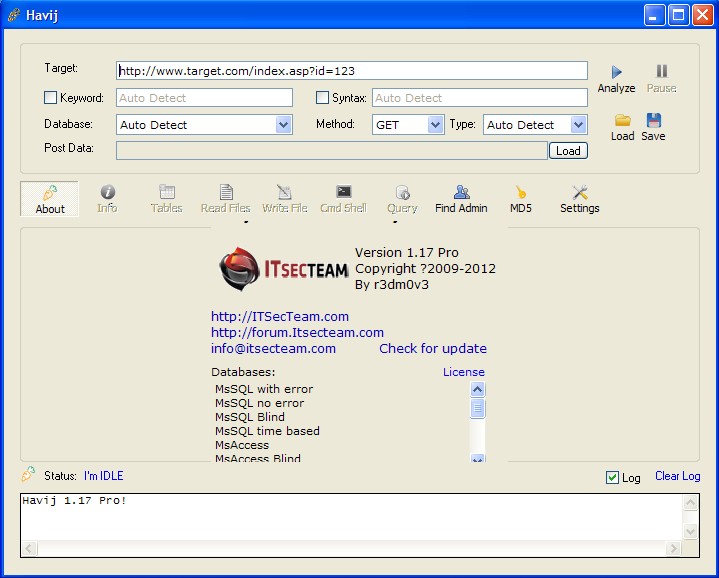This screenshot has width=719, height=578.
Task: Select 'MsSQL time based' list entry
Action: pyautogui.click(x=267, y=431)
